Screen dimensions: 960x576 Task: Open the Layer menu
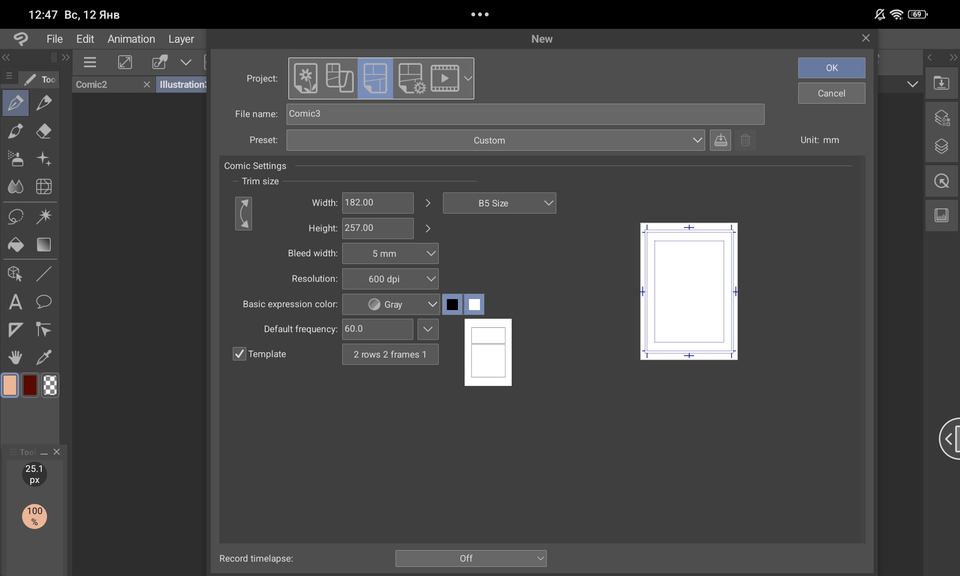click(x=181, y=39)
